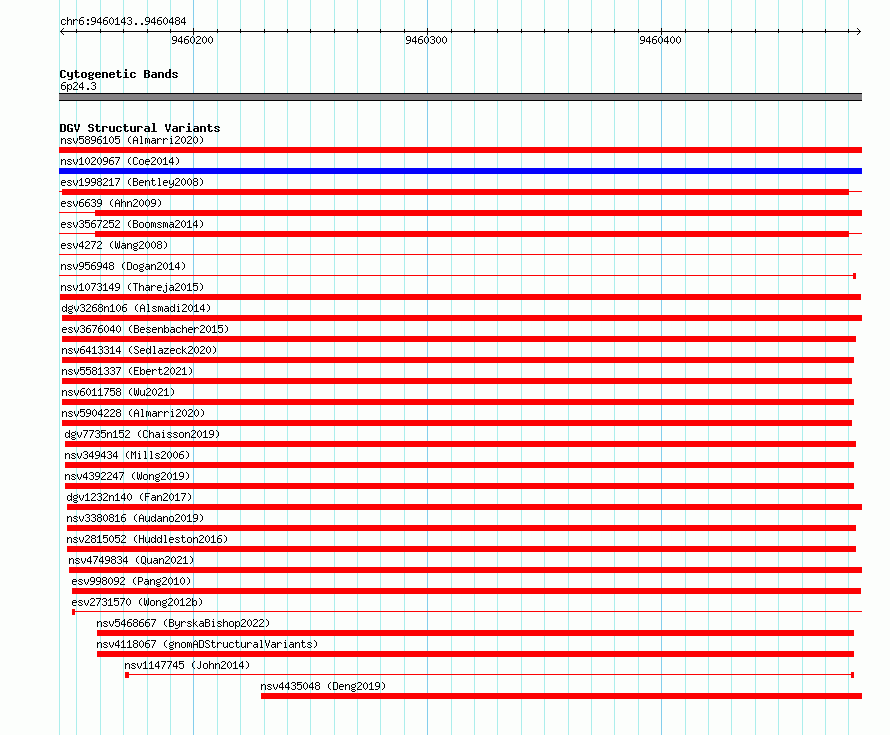Click nsv956948 (Dogan2014) variant label
Image resolution: width=890 pixels, height=735 pixels.
[123, 266]
